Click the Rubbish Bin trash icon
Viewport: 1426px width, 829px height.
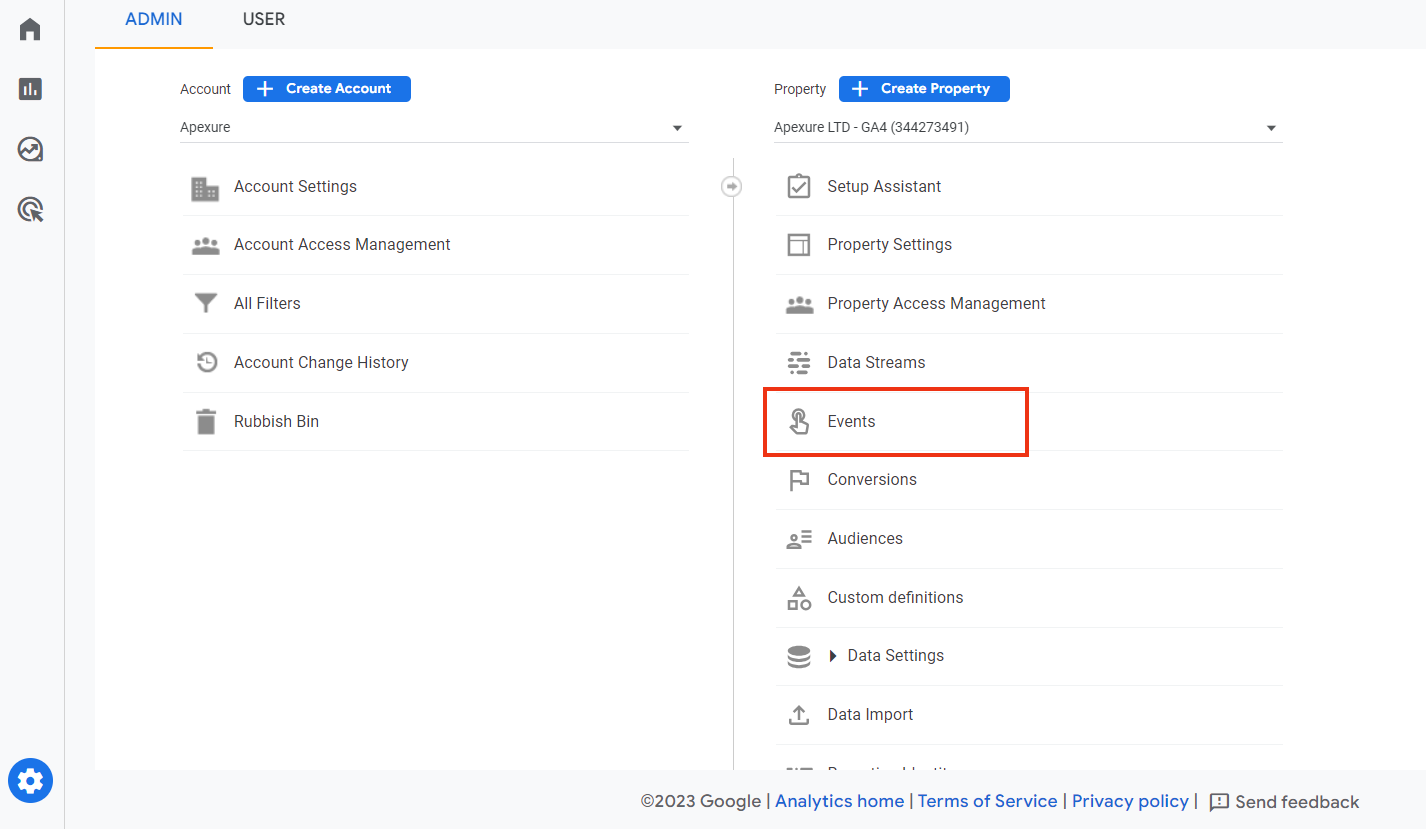point(206,421)
